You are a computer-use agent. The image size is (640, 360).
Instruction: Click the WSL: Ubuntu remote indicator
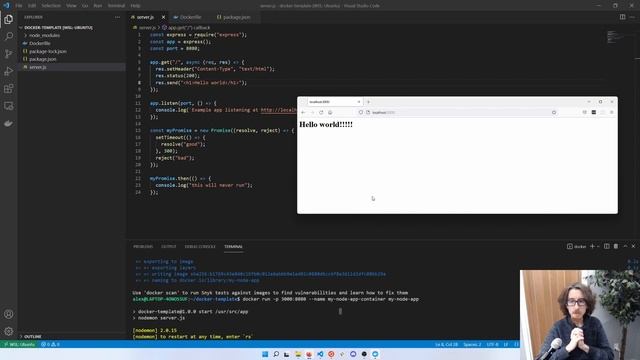(19, 344)
